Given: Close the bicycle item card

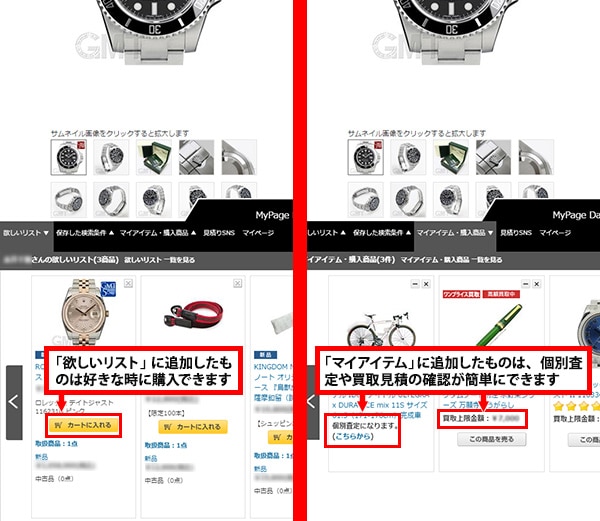Looking at the screenshot, I should (x=426, y=284).
